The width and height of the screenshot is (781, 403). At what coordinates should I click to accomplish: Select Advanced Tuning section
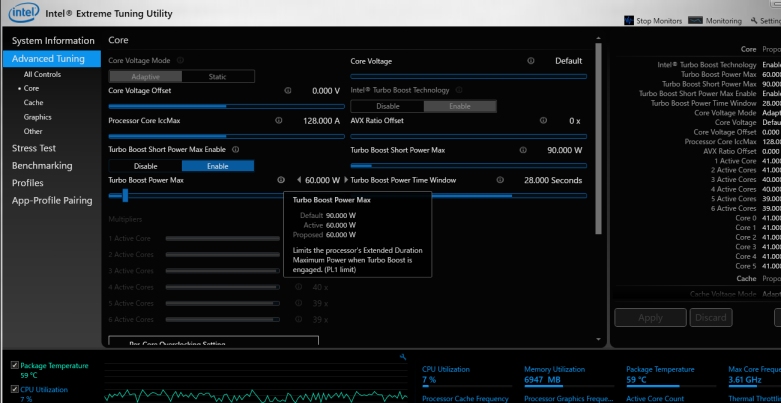(52, 59)
